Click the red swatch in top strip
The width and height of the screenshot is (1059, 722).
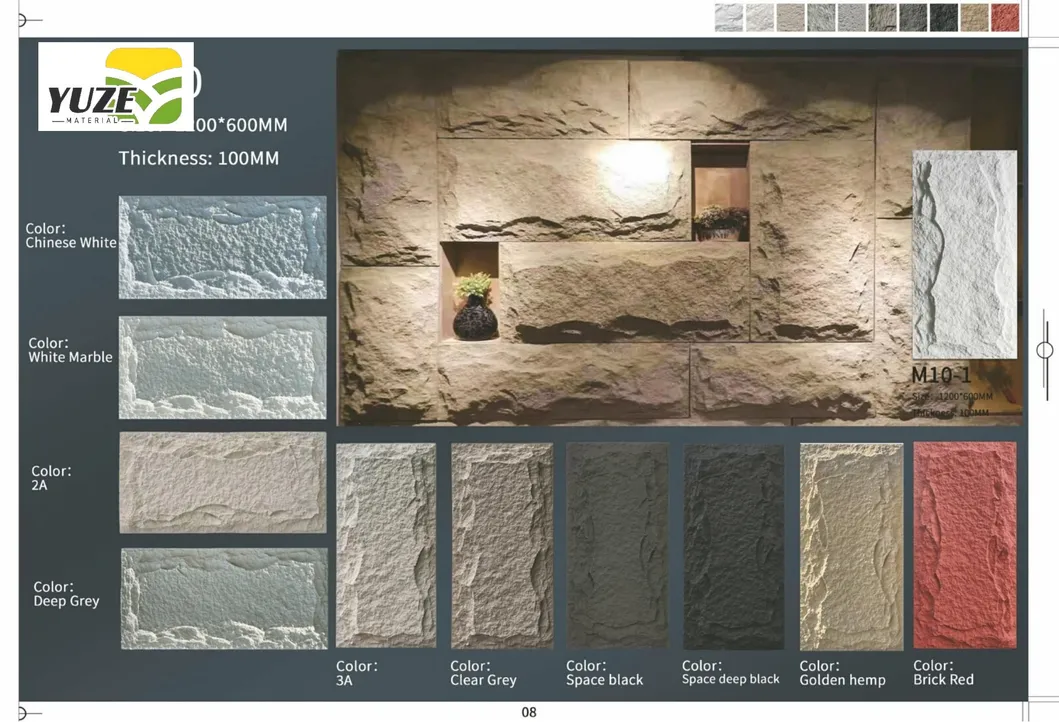pyautogui.click(x=1005, y=18)
